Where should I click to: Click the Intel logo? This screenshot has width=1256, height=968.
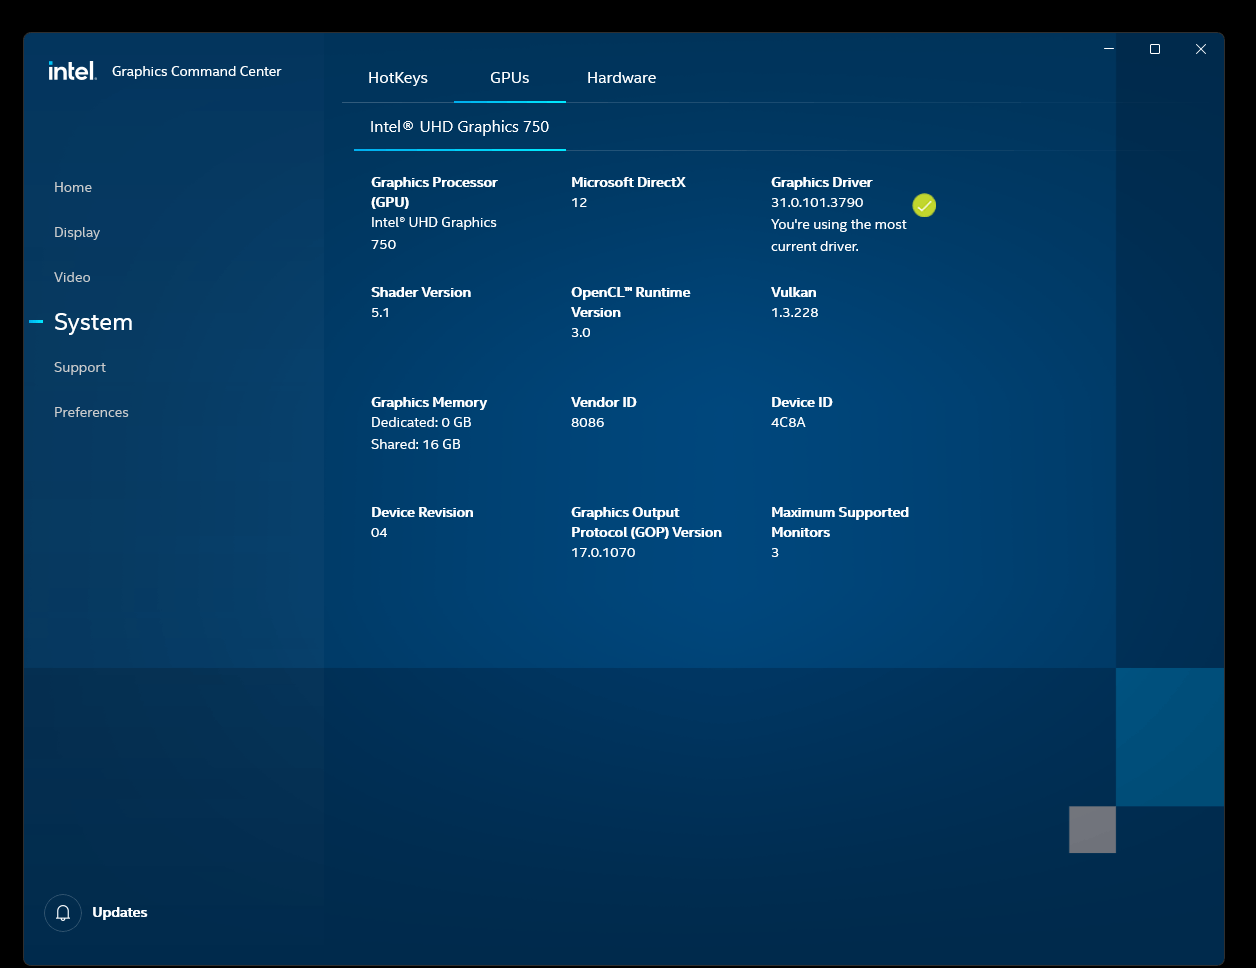click(72, 71)
